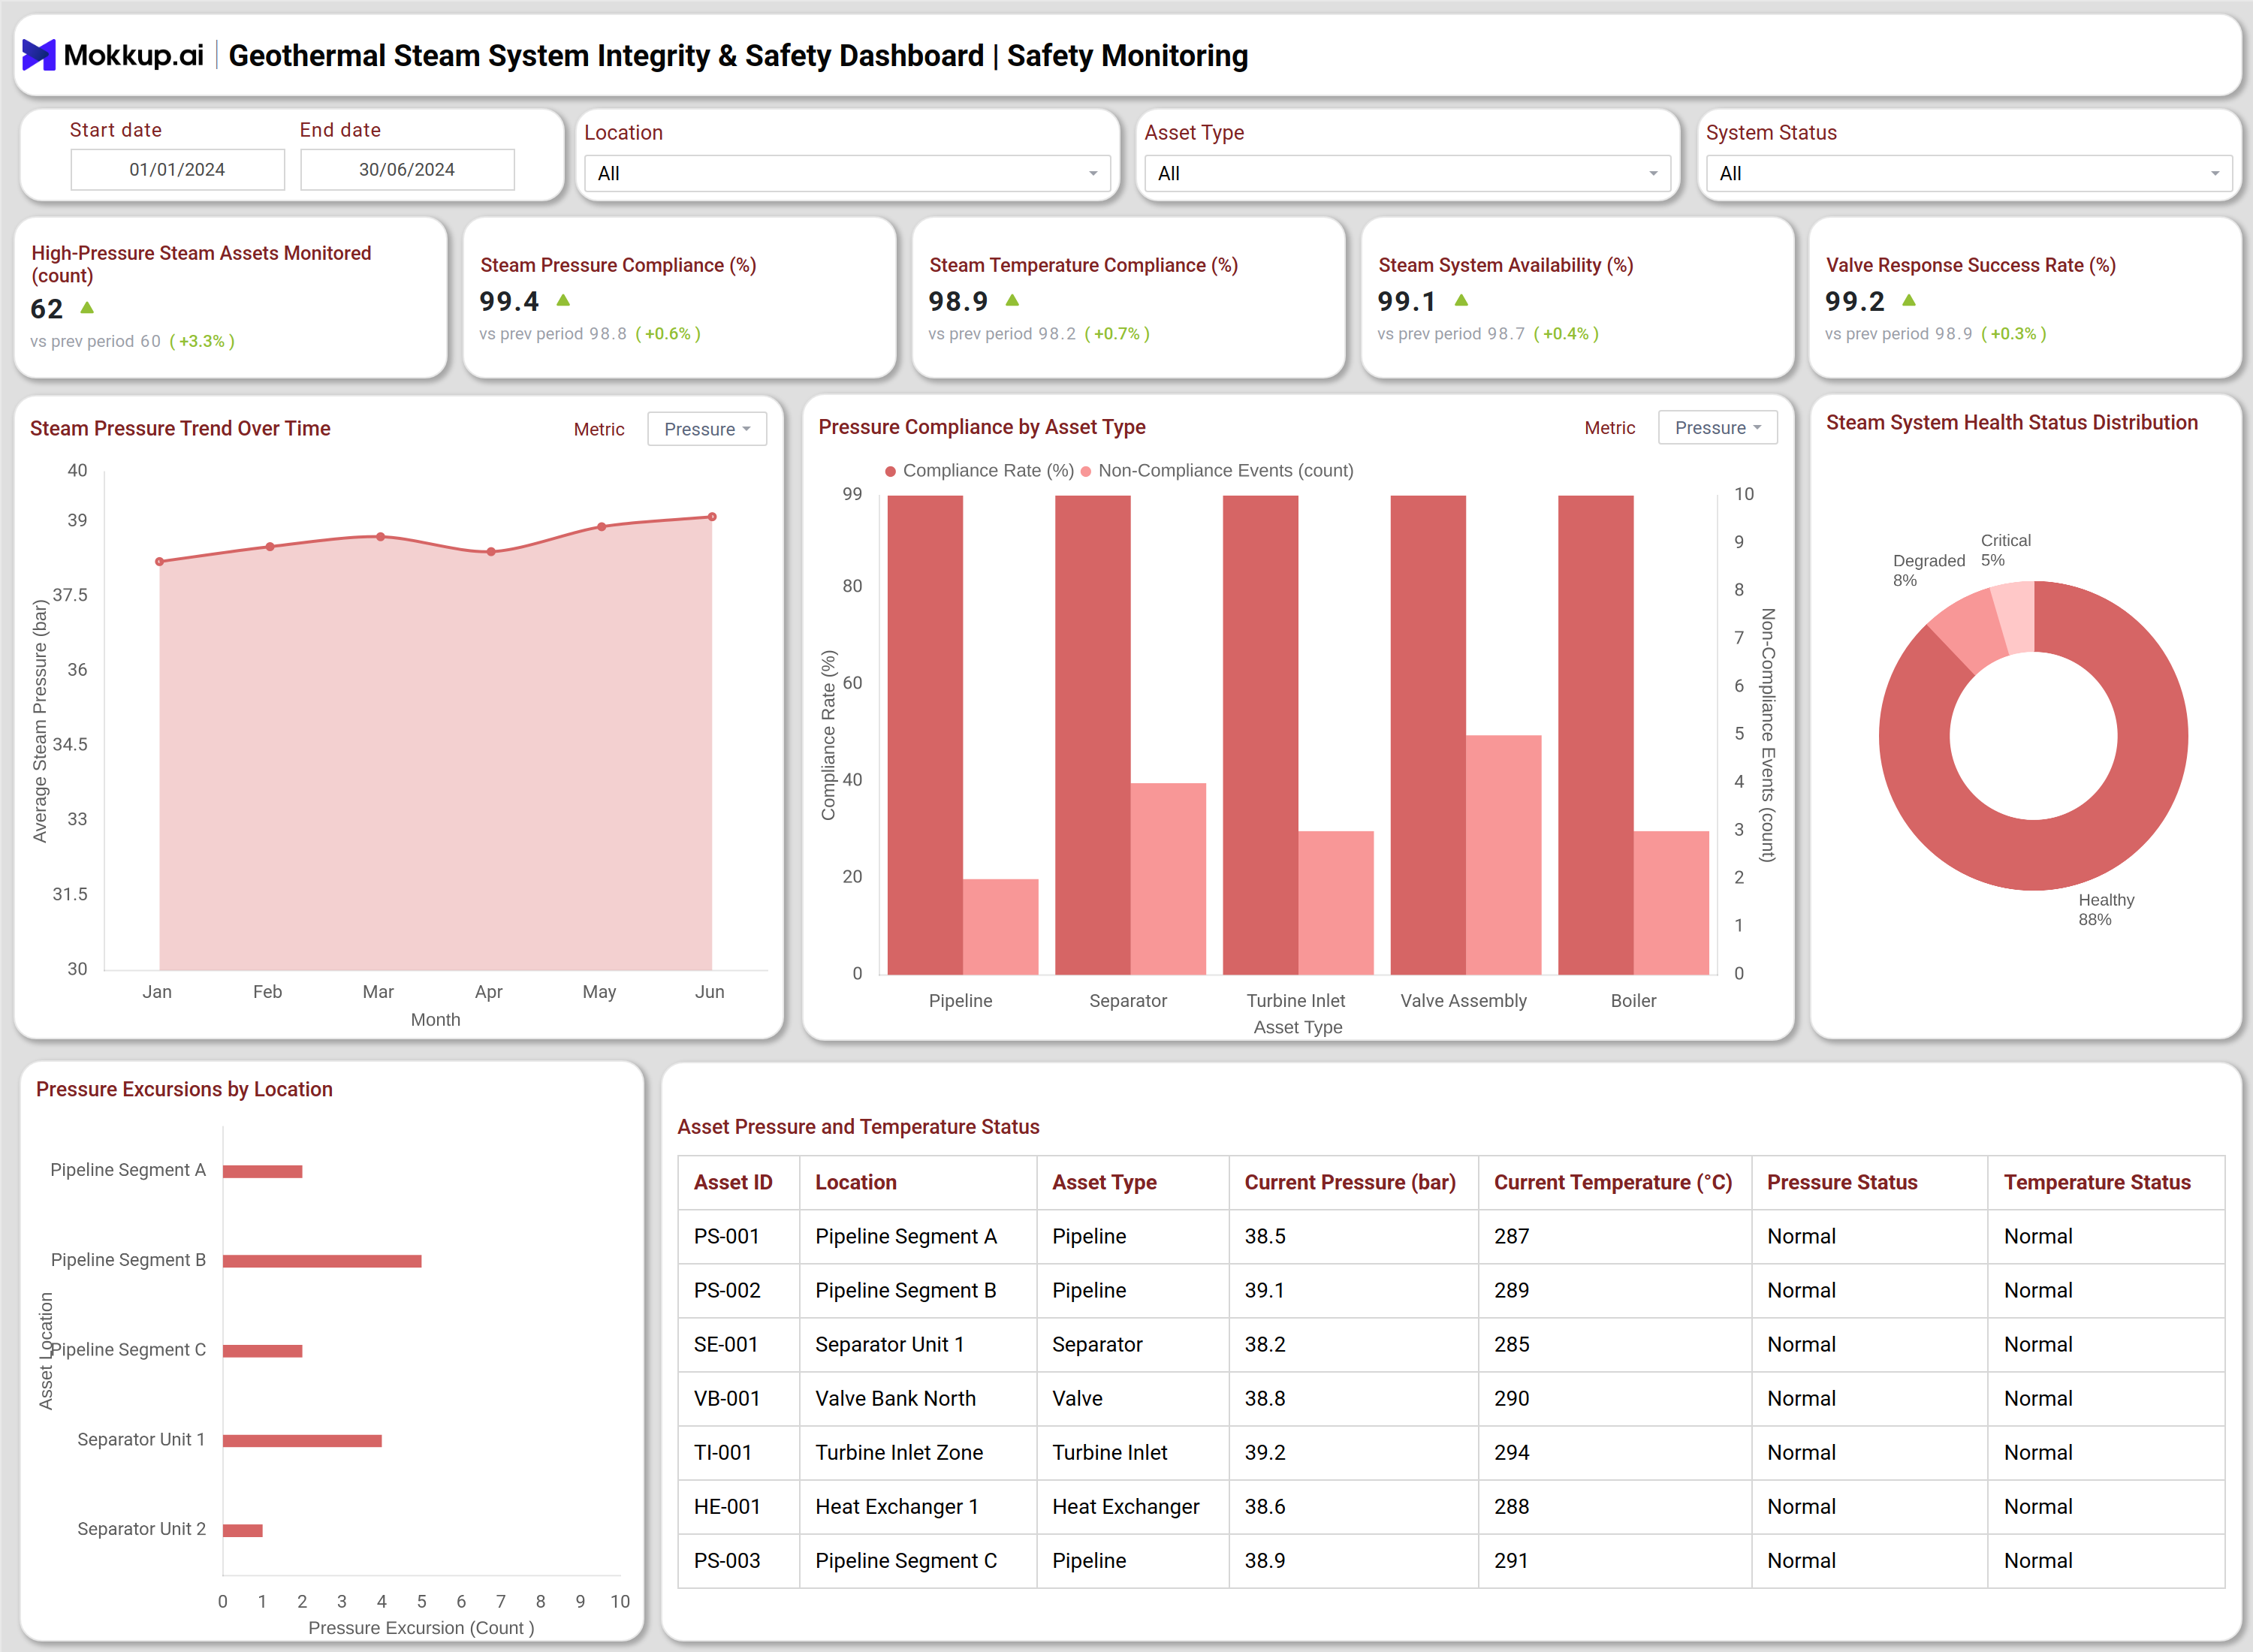Click the Pipeline Segment B excursion bar
The image size is (2253, 1652).
click(322, 1261)
